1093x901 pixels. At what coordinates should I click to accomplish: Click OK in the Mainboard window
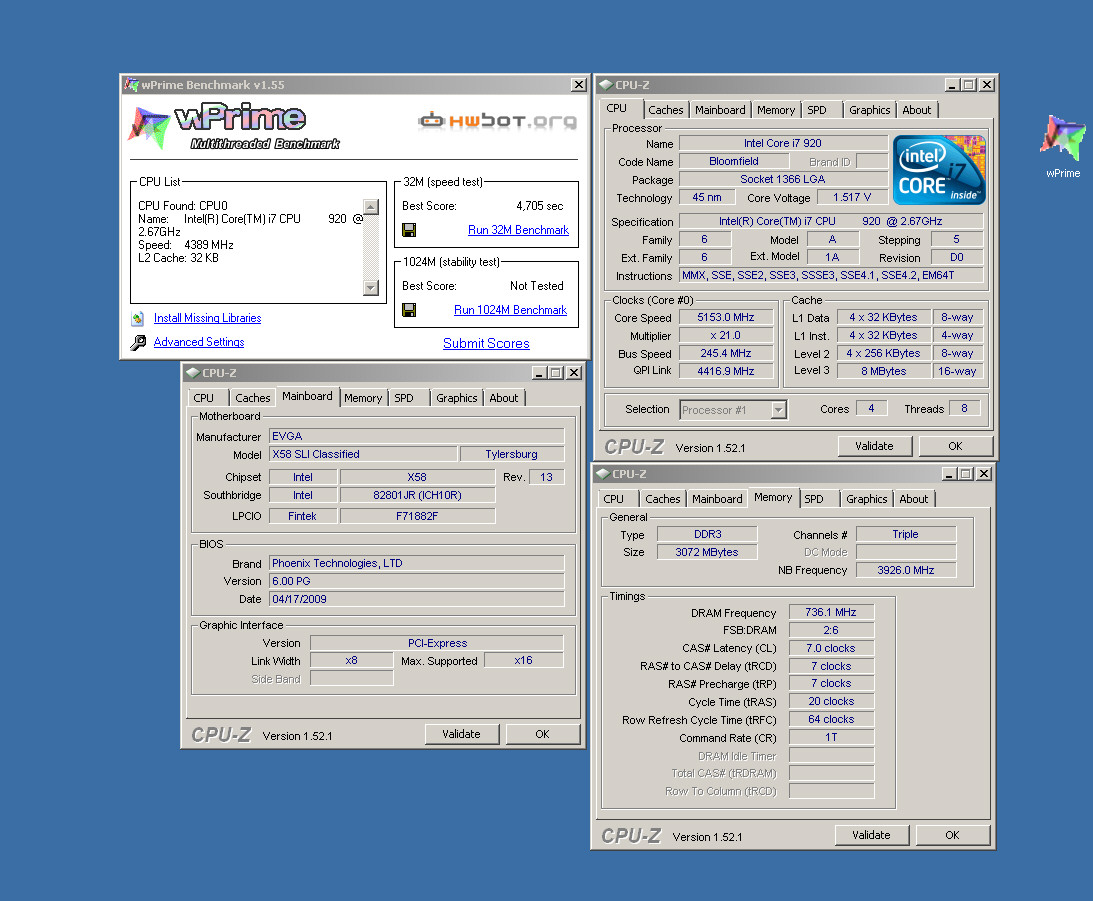542,734
